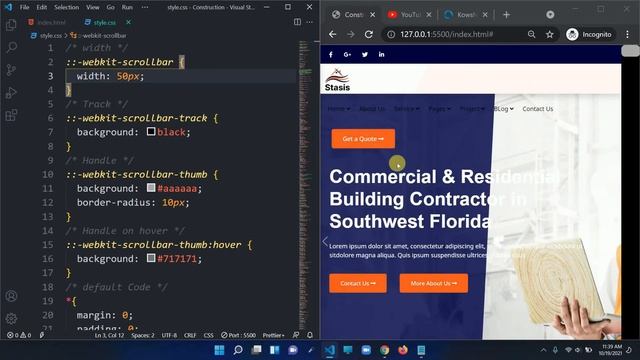Select the style.css editor tab

(100, 22)
